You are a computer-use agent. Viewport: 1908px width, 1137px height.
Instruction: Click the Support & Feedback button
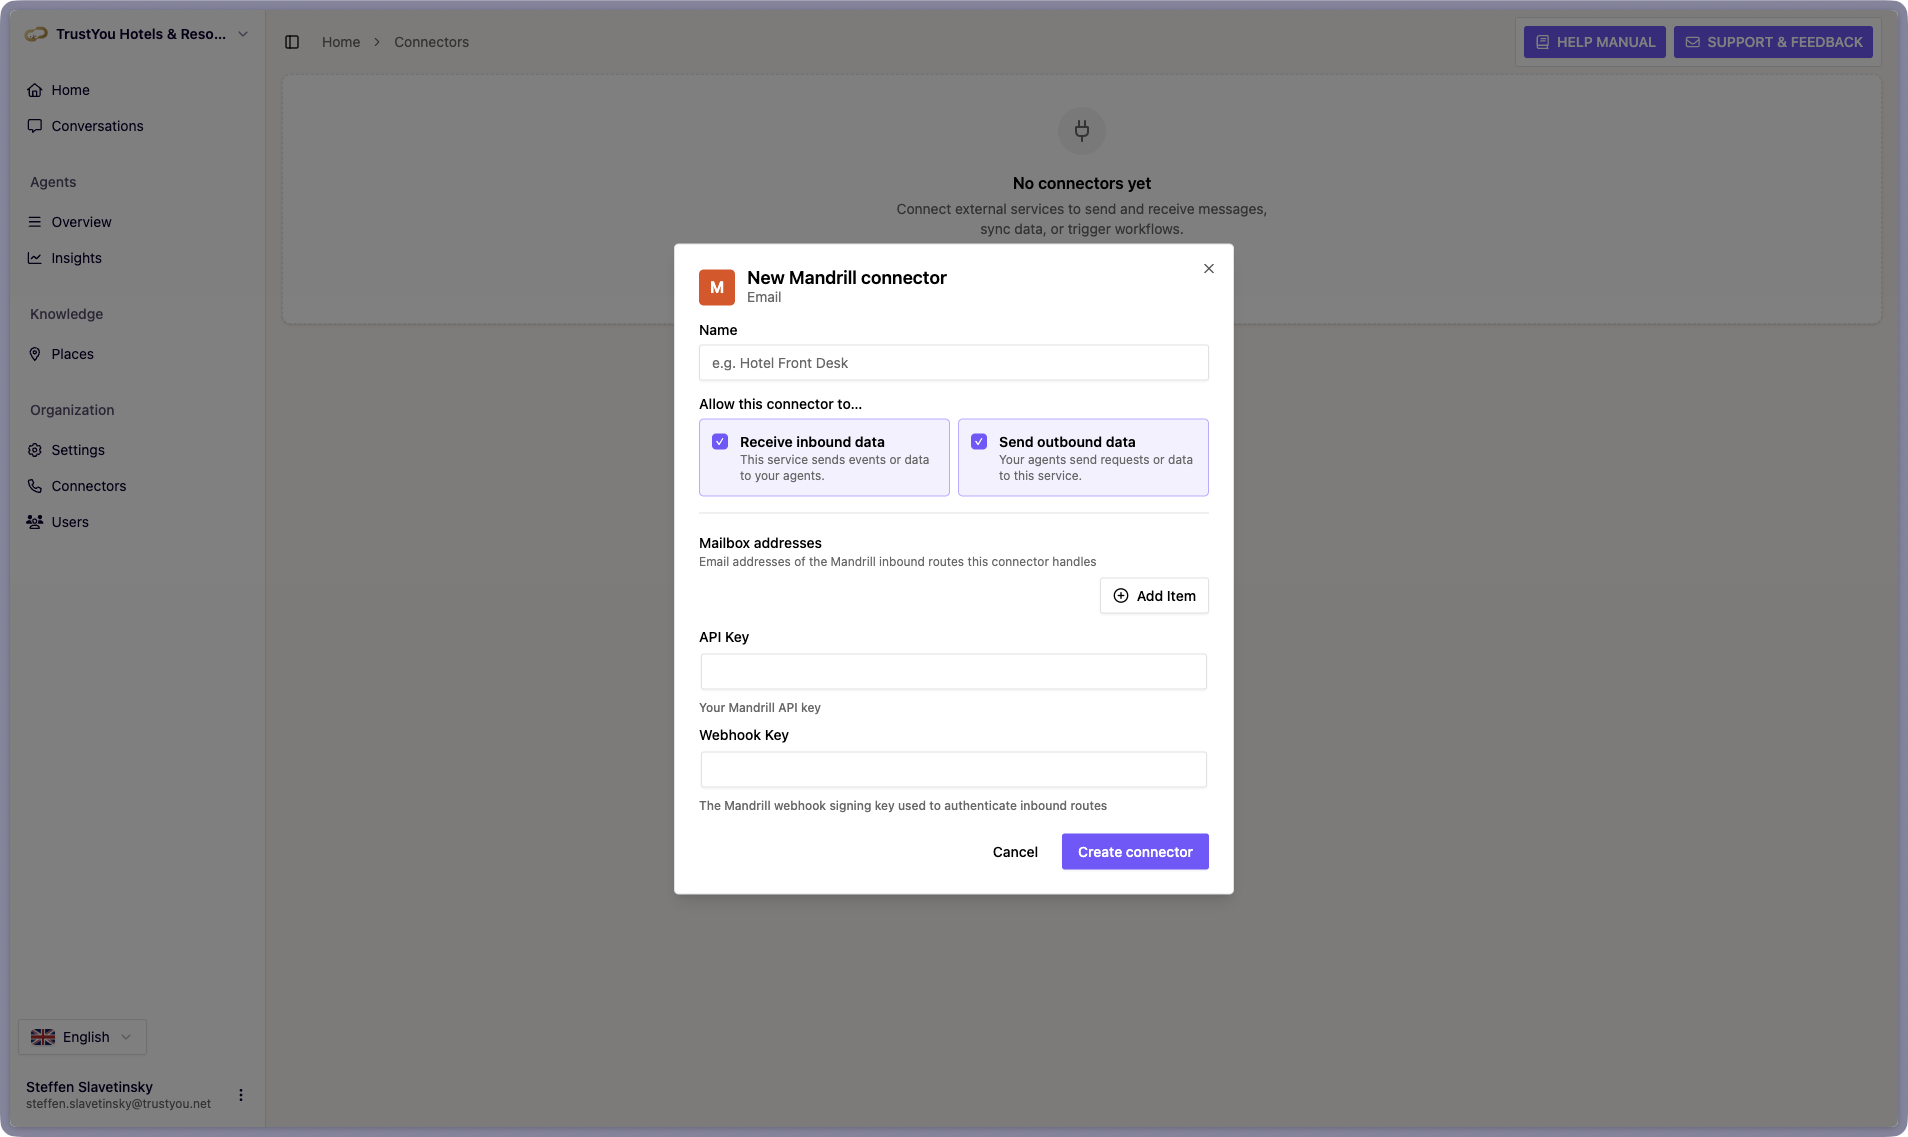[x=1773, y=42]
